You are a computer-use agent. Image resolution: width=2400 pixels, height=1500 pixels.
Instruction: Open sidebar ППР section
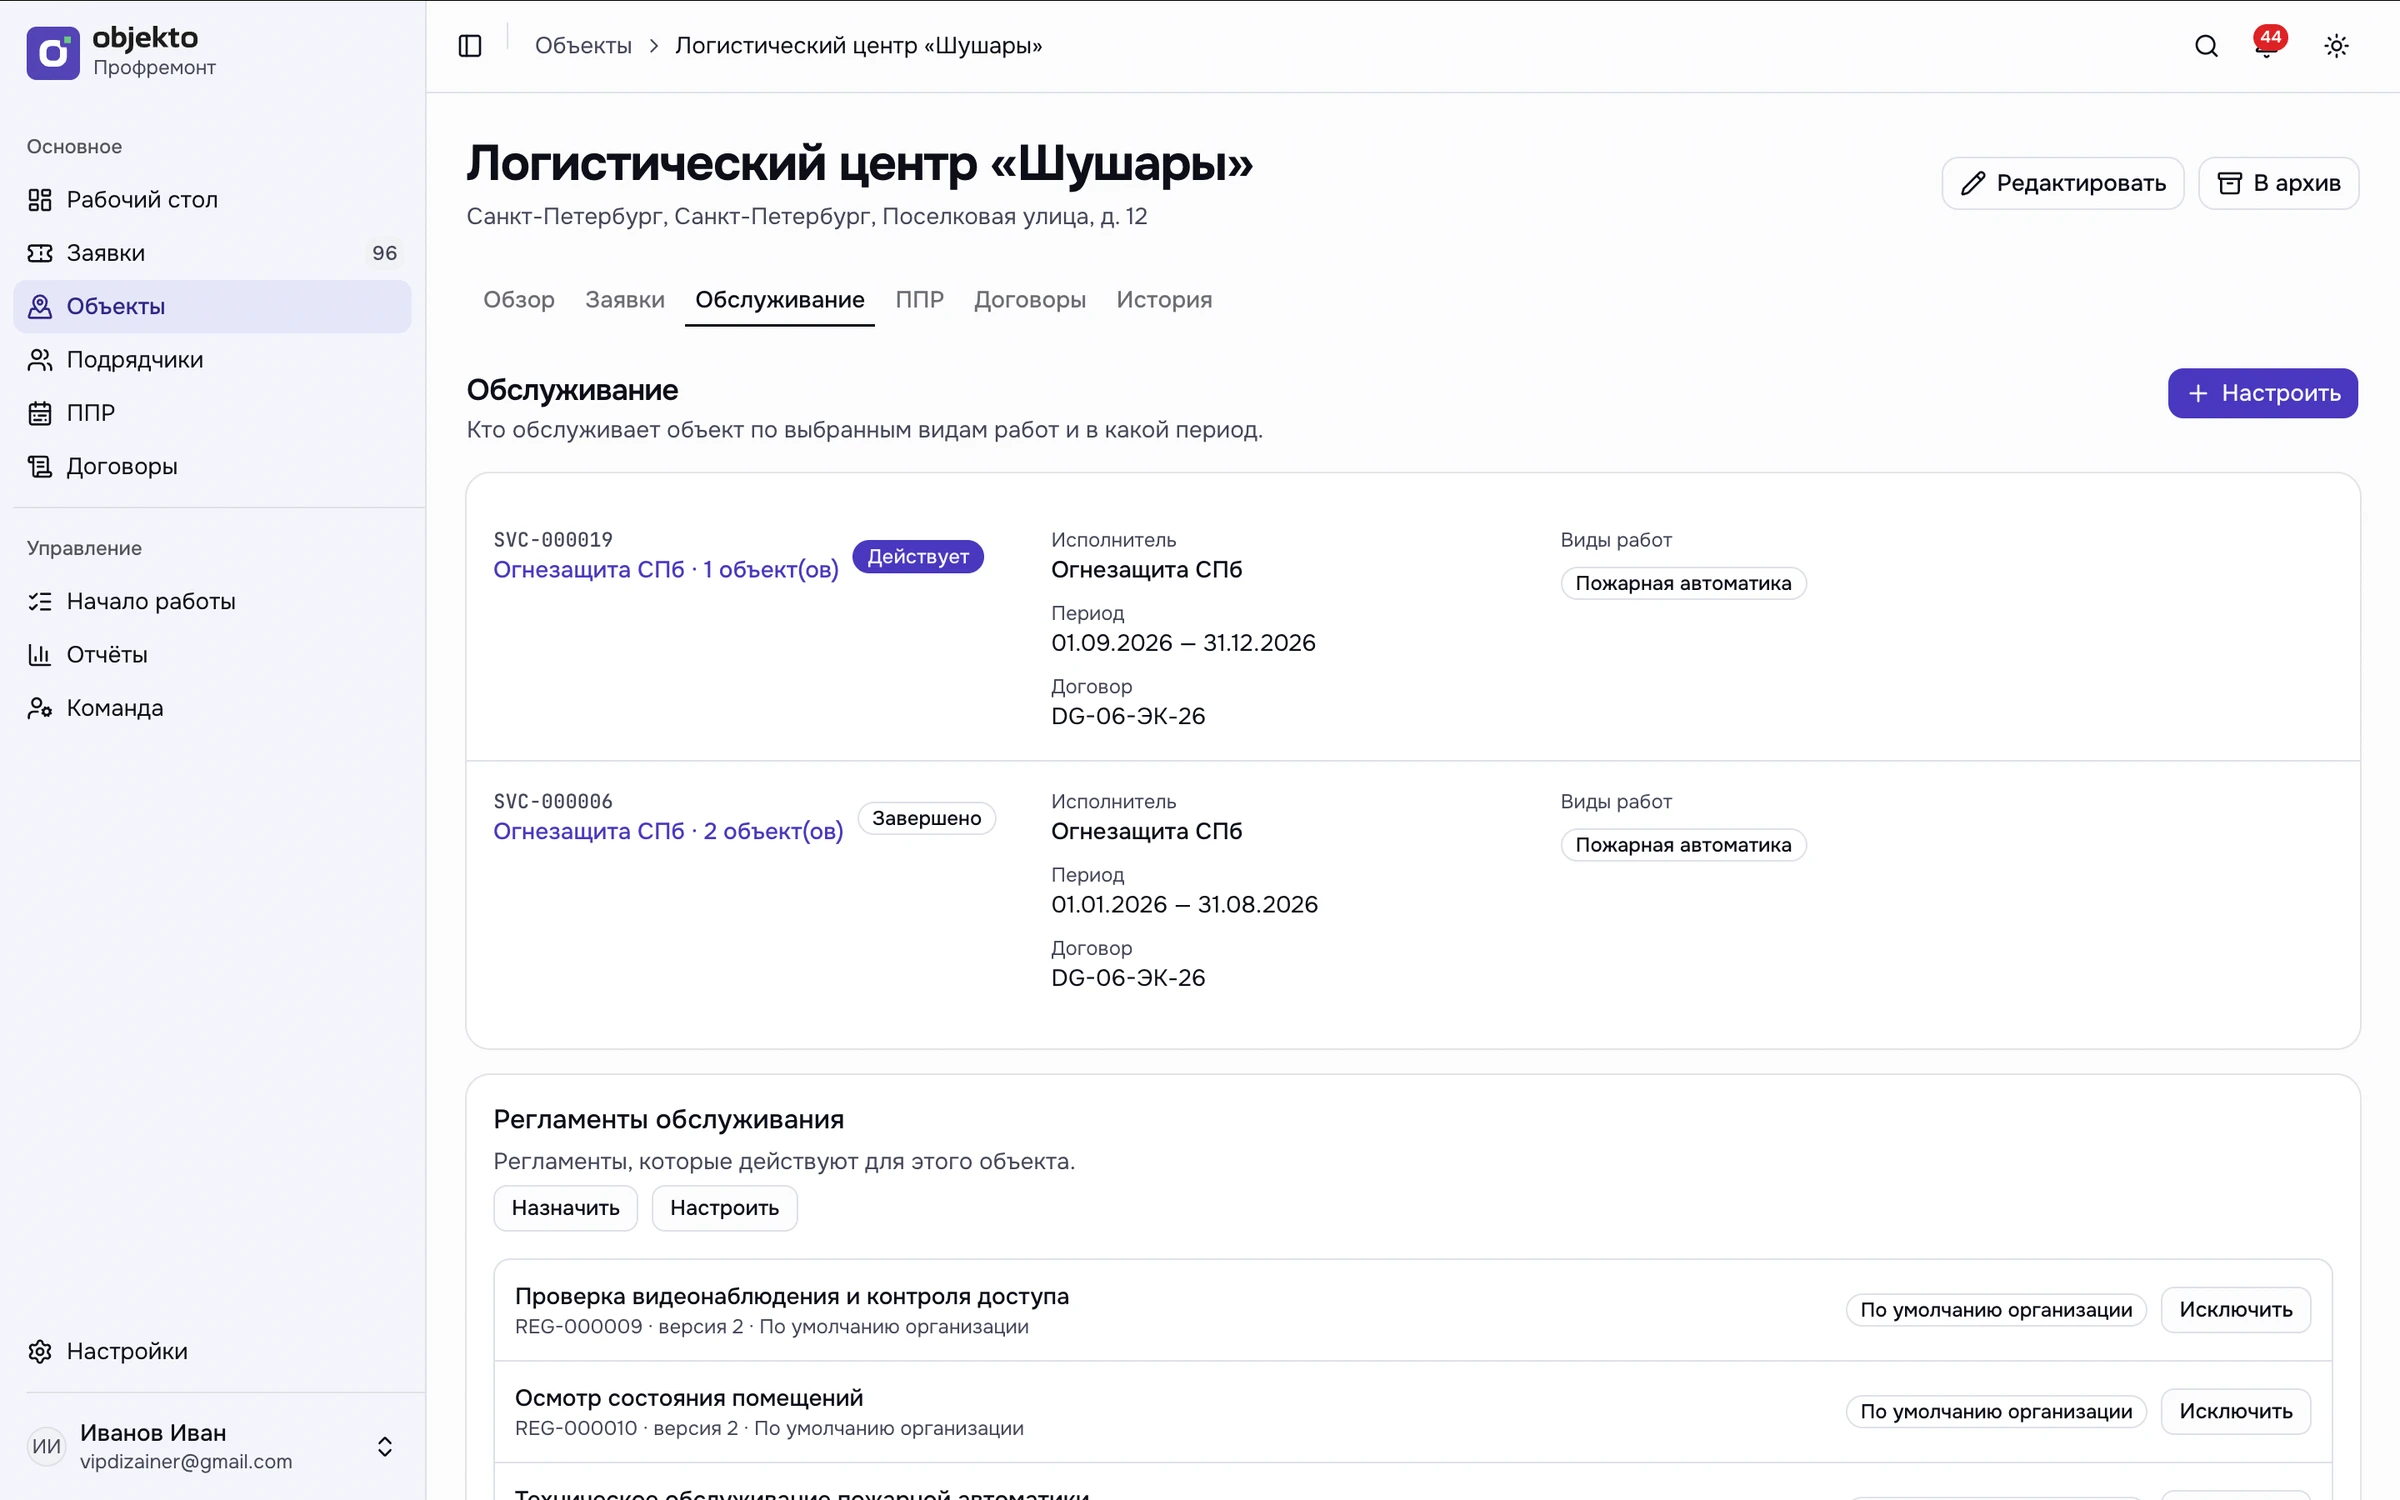pyautogui.click(x=212, y=413)
